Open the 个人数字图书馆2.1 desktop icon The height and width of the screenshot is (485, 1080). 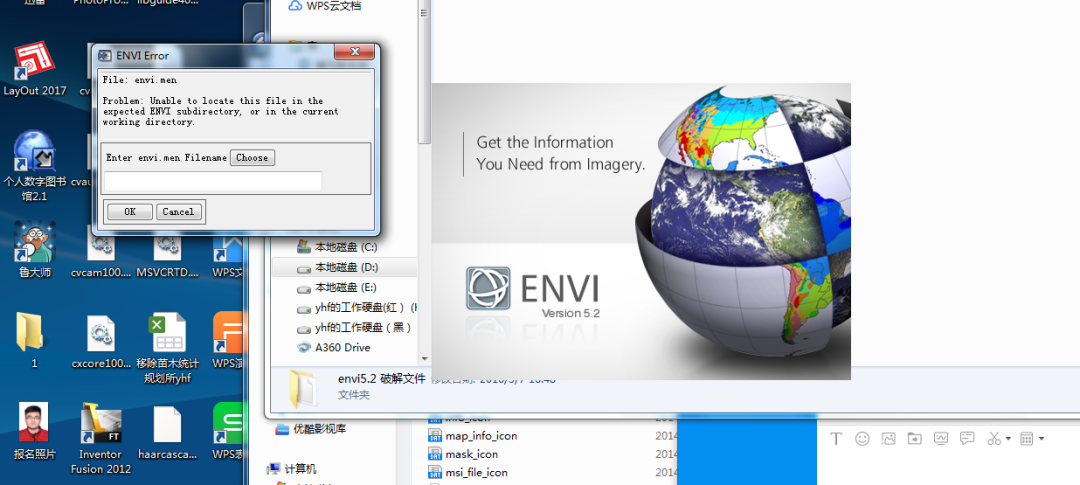click(x=34, y=166)
